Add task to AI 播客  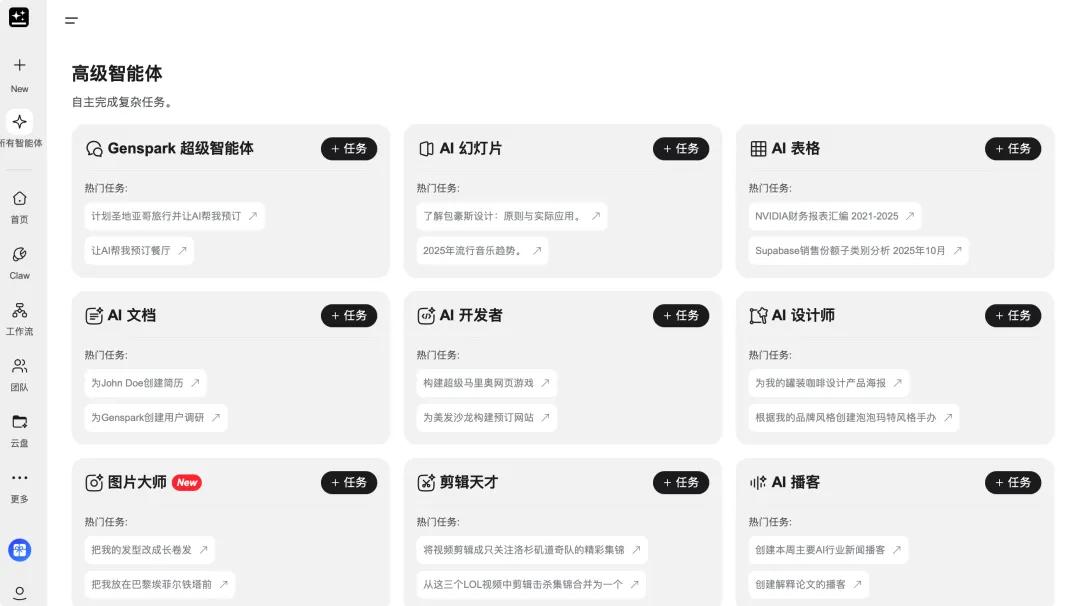[1012, 482]
